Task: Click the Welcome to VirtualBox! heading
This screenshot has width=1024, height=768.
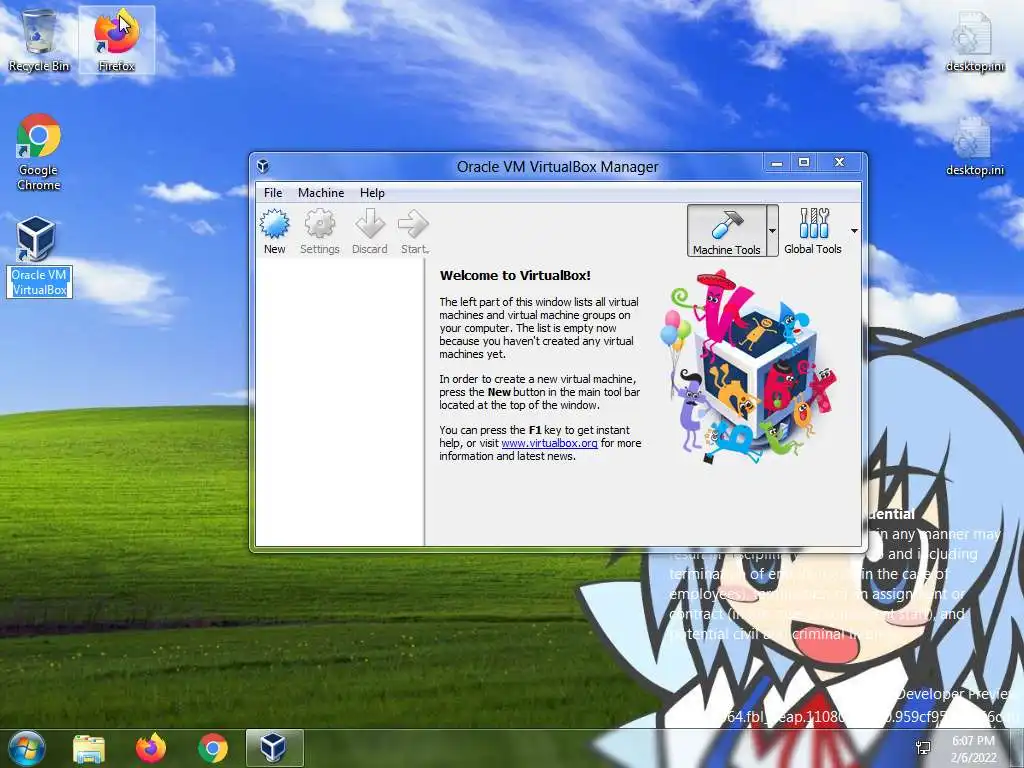Action: pyautogui.click(x=515, y=276)
